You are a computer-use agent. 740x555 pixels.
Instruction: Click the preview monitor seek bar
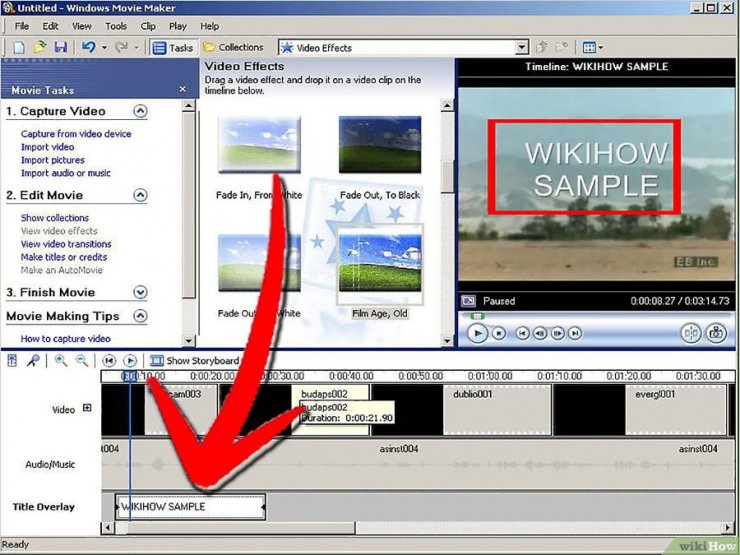pyautogui.click(x=596, y=316)
